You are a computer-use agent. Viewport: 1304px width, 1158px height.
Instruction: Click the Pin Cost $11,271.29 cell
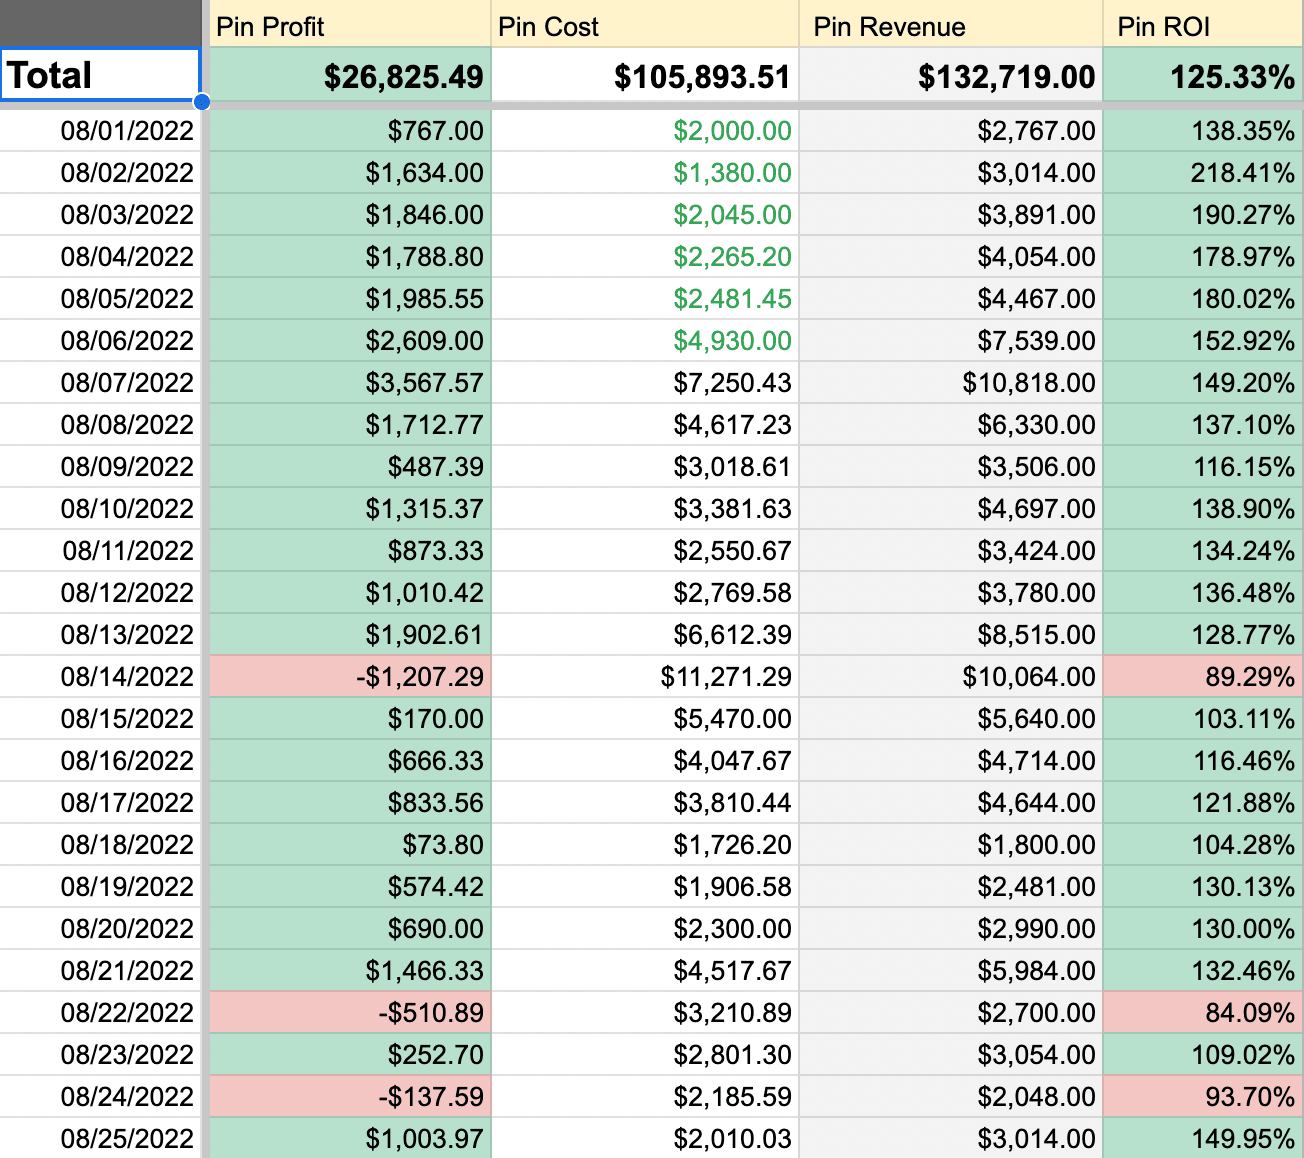pos(645,677)
